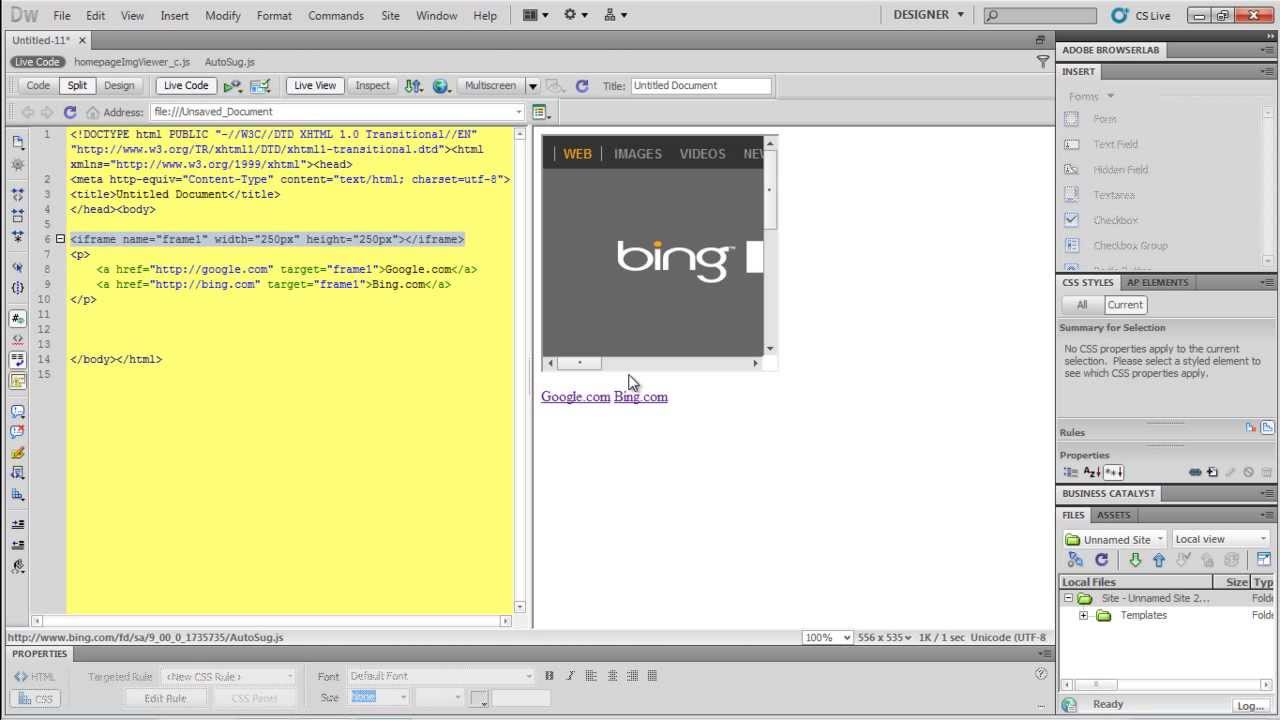Open the zoom level 100% dropdown
1280x720 pixels.
click(828, 637)
